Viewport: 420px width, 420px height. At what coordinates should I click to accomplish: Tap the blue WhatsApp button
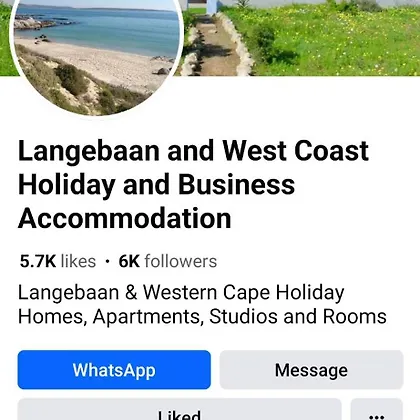coord(114,370)
